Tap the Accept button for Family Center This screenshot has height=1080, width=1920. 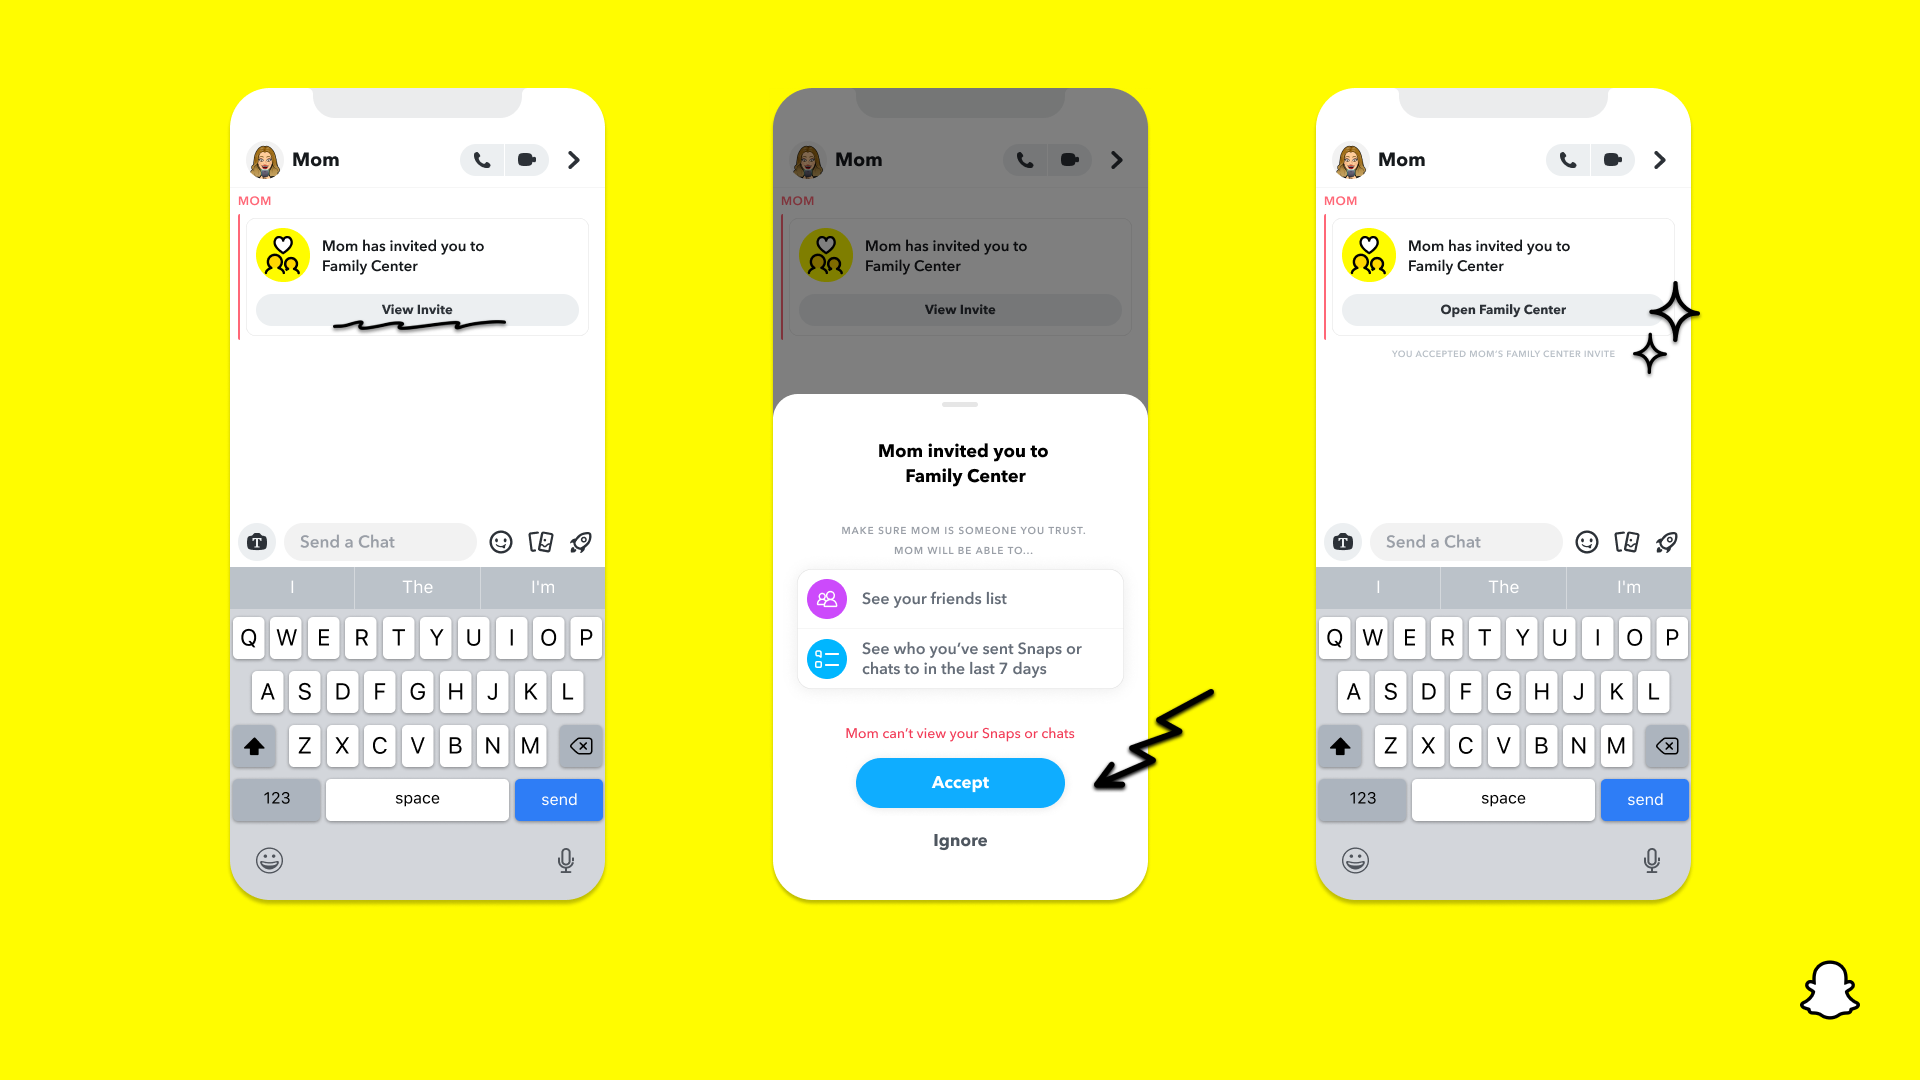pos(959,782)
